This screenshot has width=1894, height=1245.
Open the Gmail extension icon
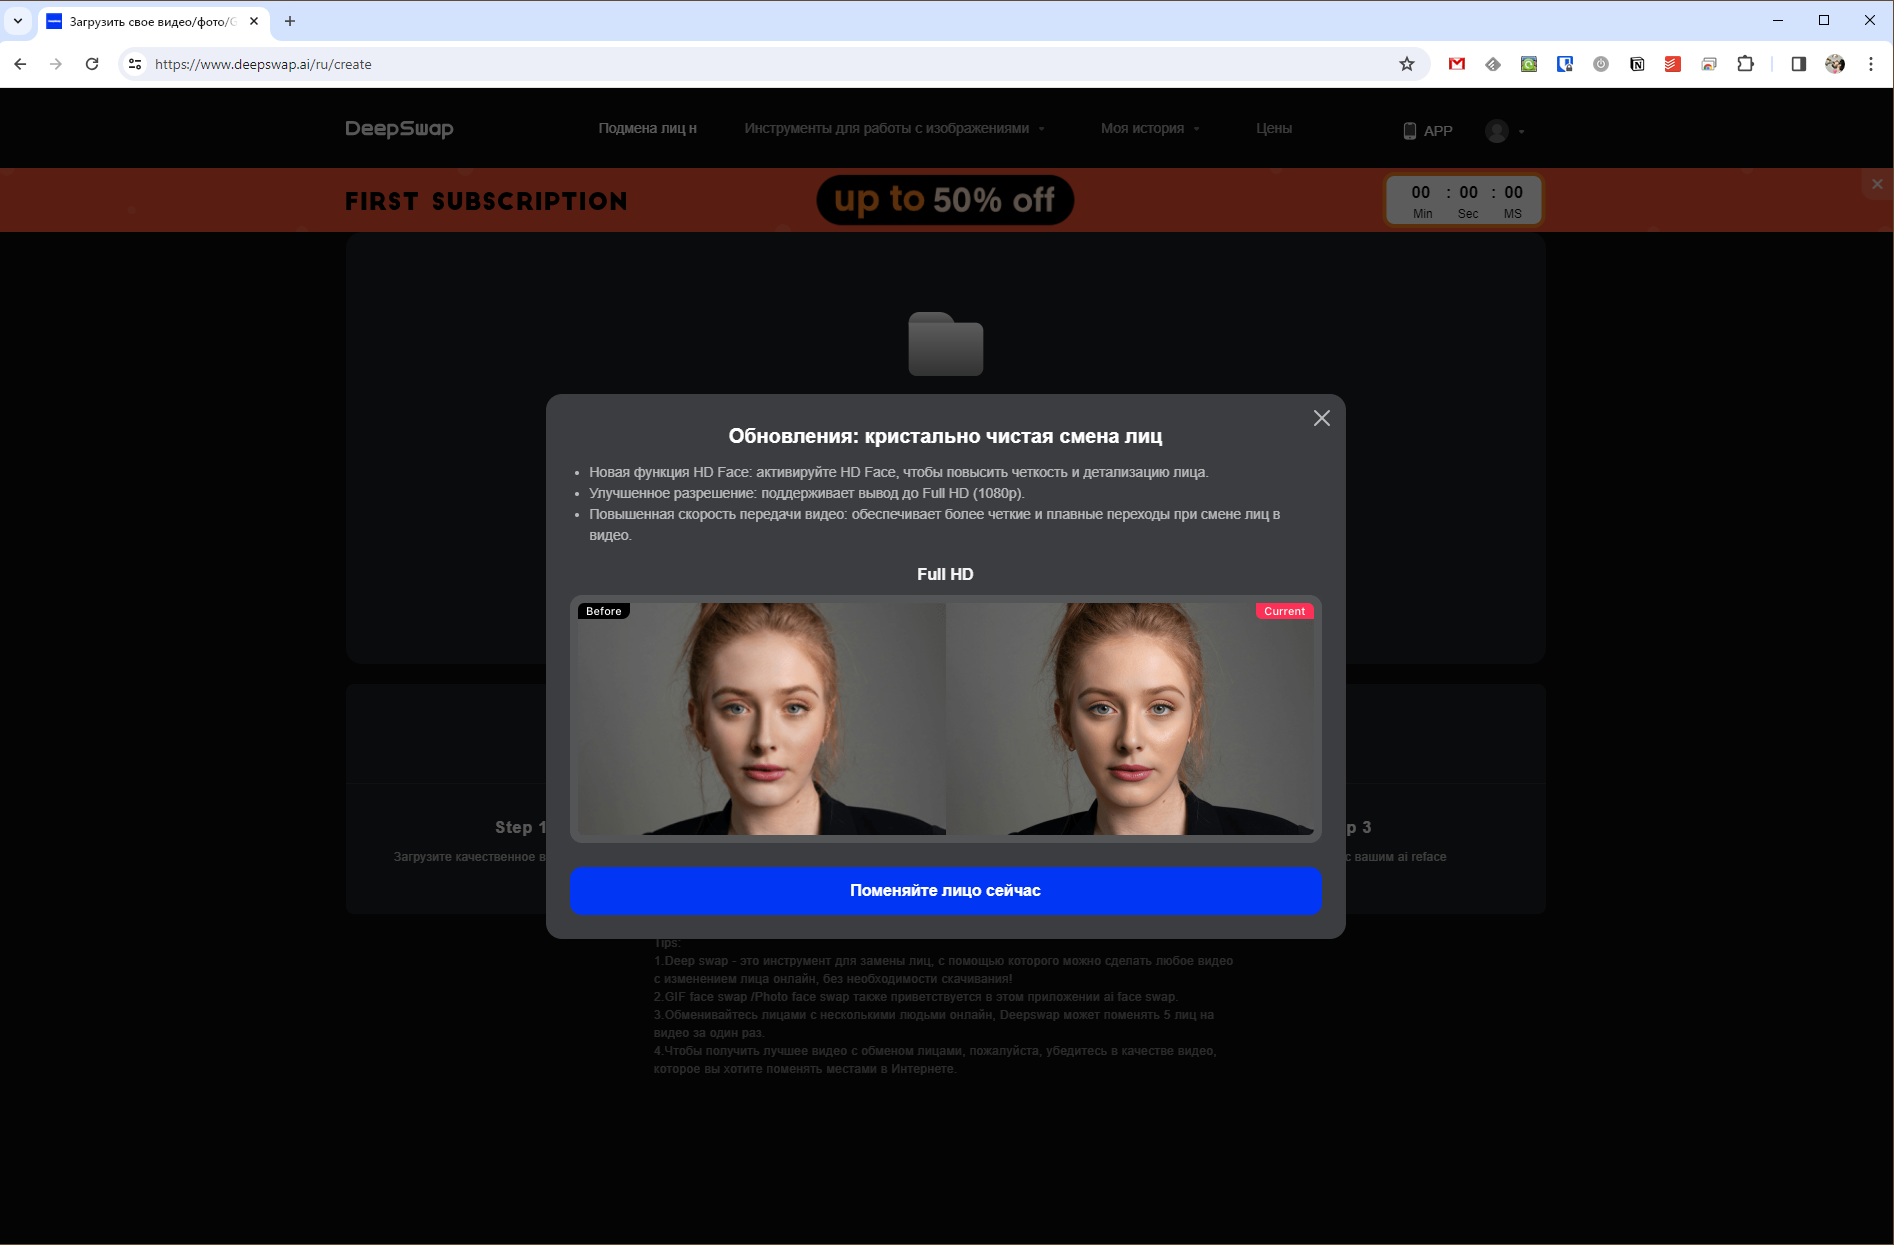(x=1457, y=64)
